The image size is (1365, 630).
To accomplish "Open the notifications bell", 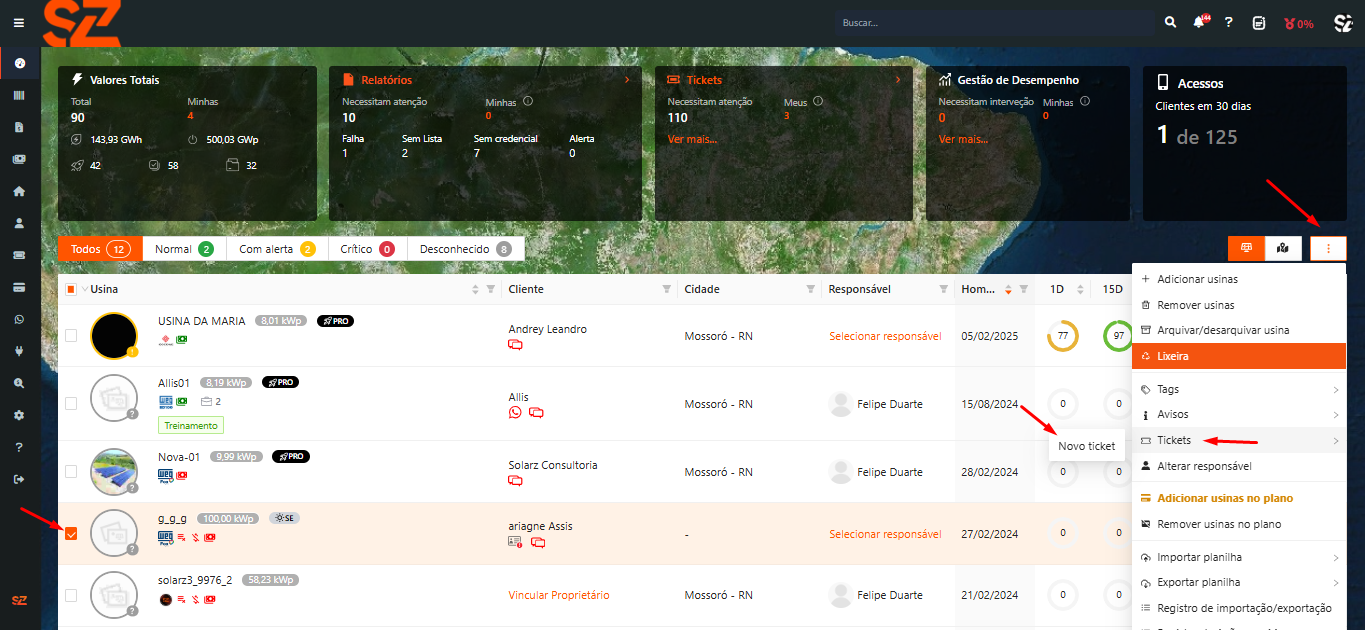I will tap(1199, 22).
